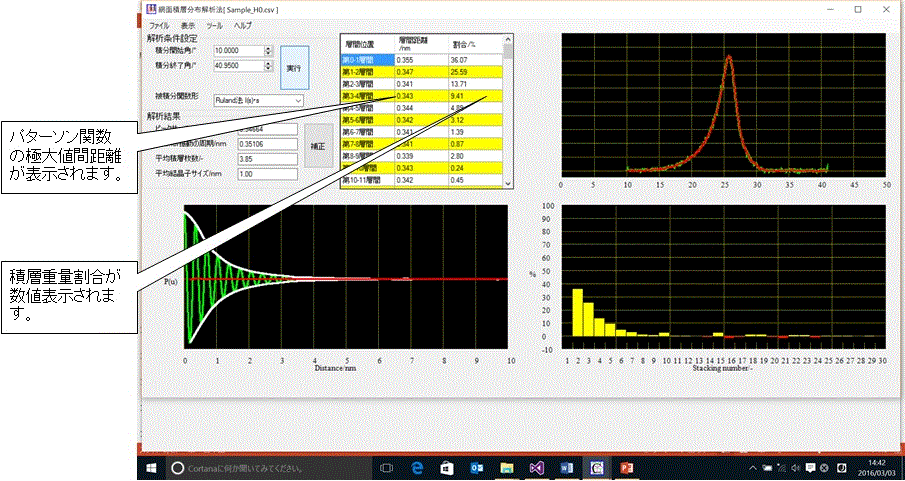Click the 10.0000 start angle field
The width and height of the screenshot is (905, 481).
(237, 50)
